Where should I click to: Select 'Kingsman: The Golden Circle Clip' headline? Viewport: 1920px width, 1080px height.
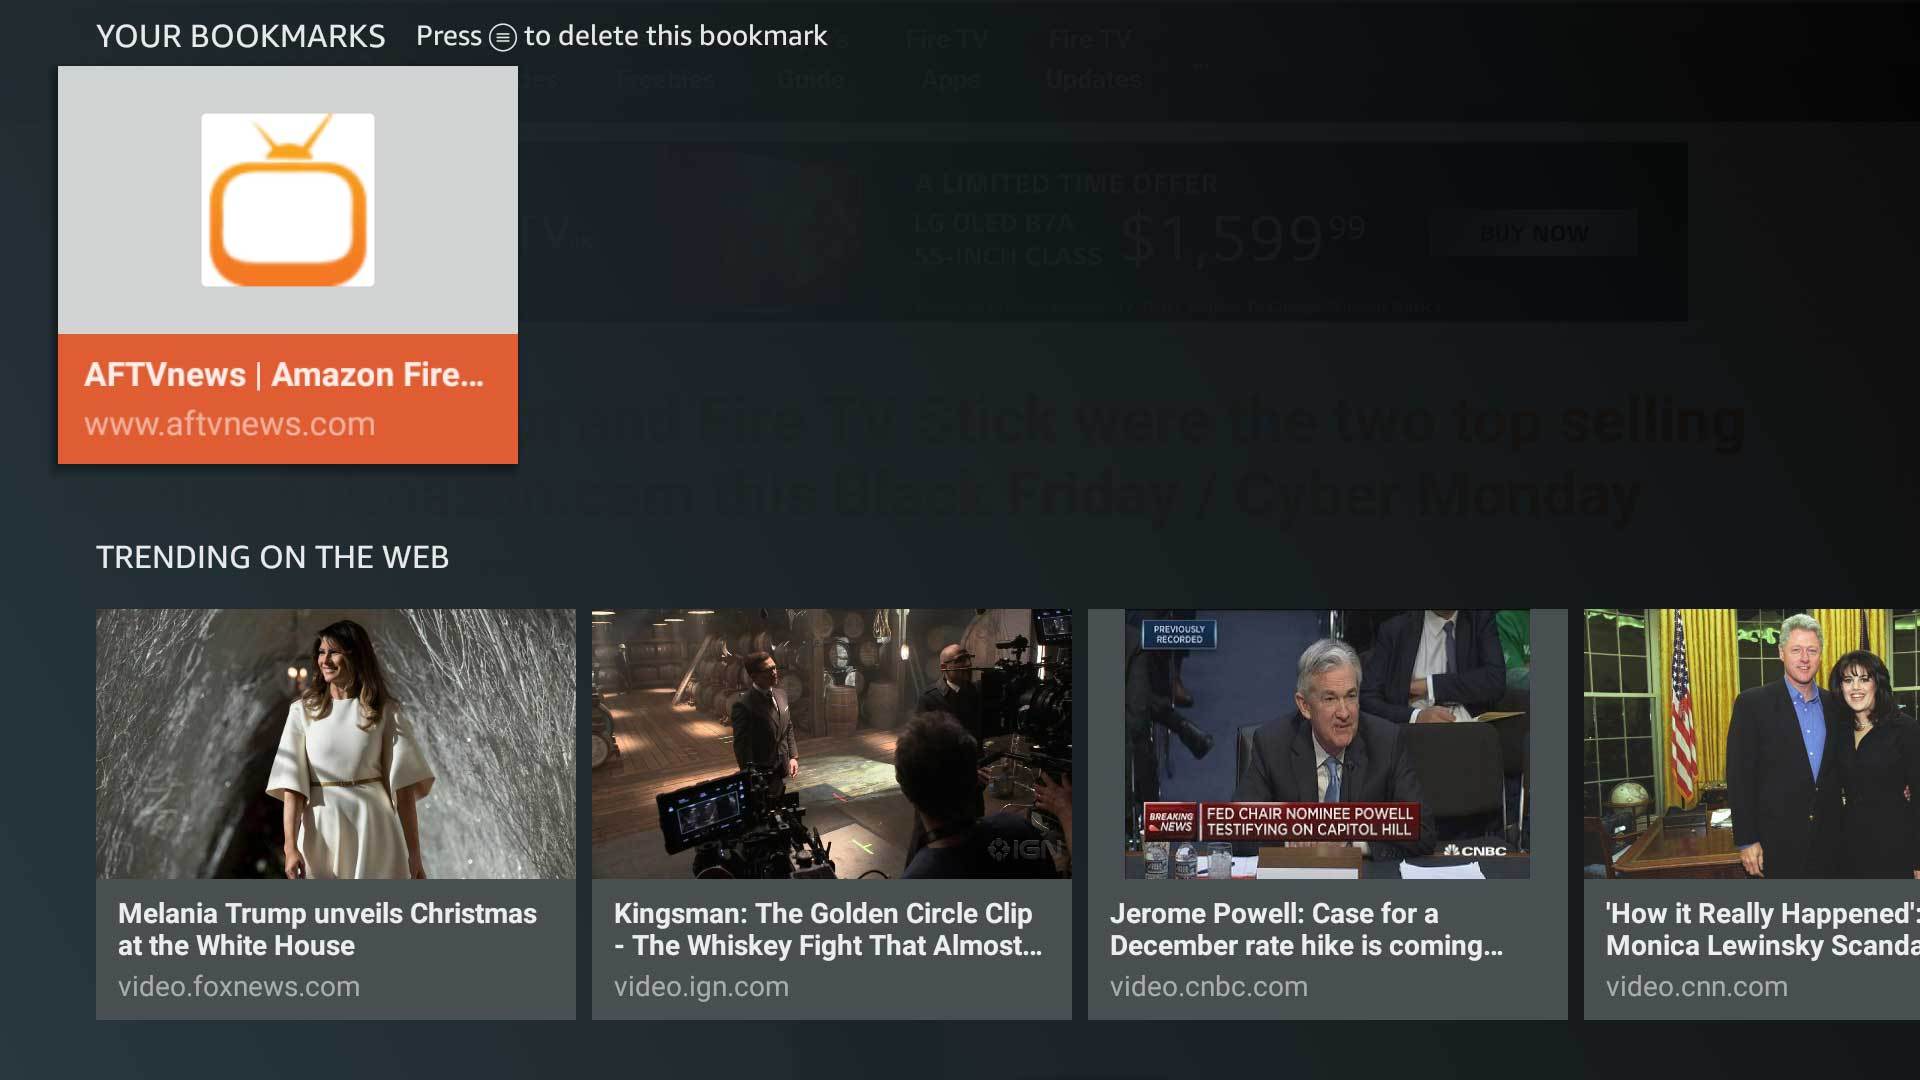coord(828,929)
